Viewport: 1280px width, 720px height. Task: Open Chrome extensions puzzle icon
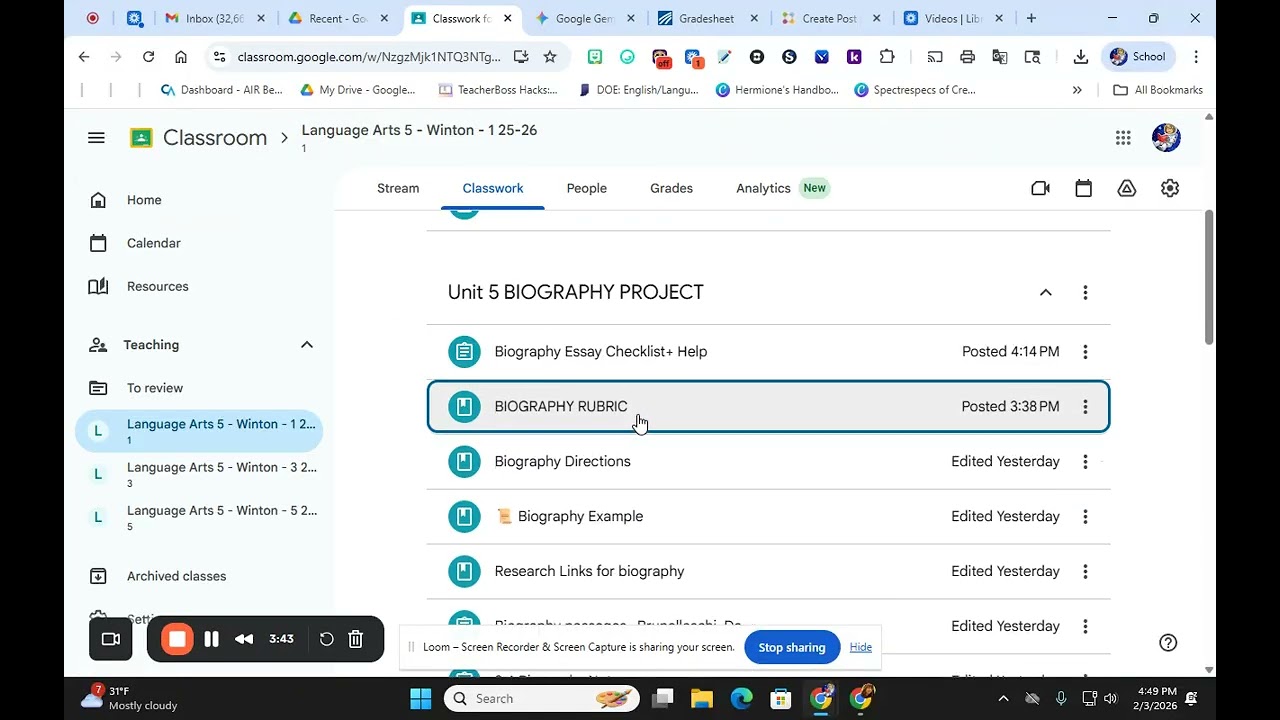tap(886, 57)
